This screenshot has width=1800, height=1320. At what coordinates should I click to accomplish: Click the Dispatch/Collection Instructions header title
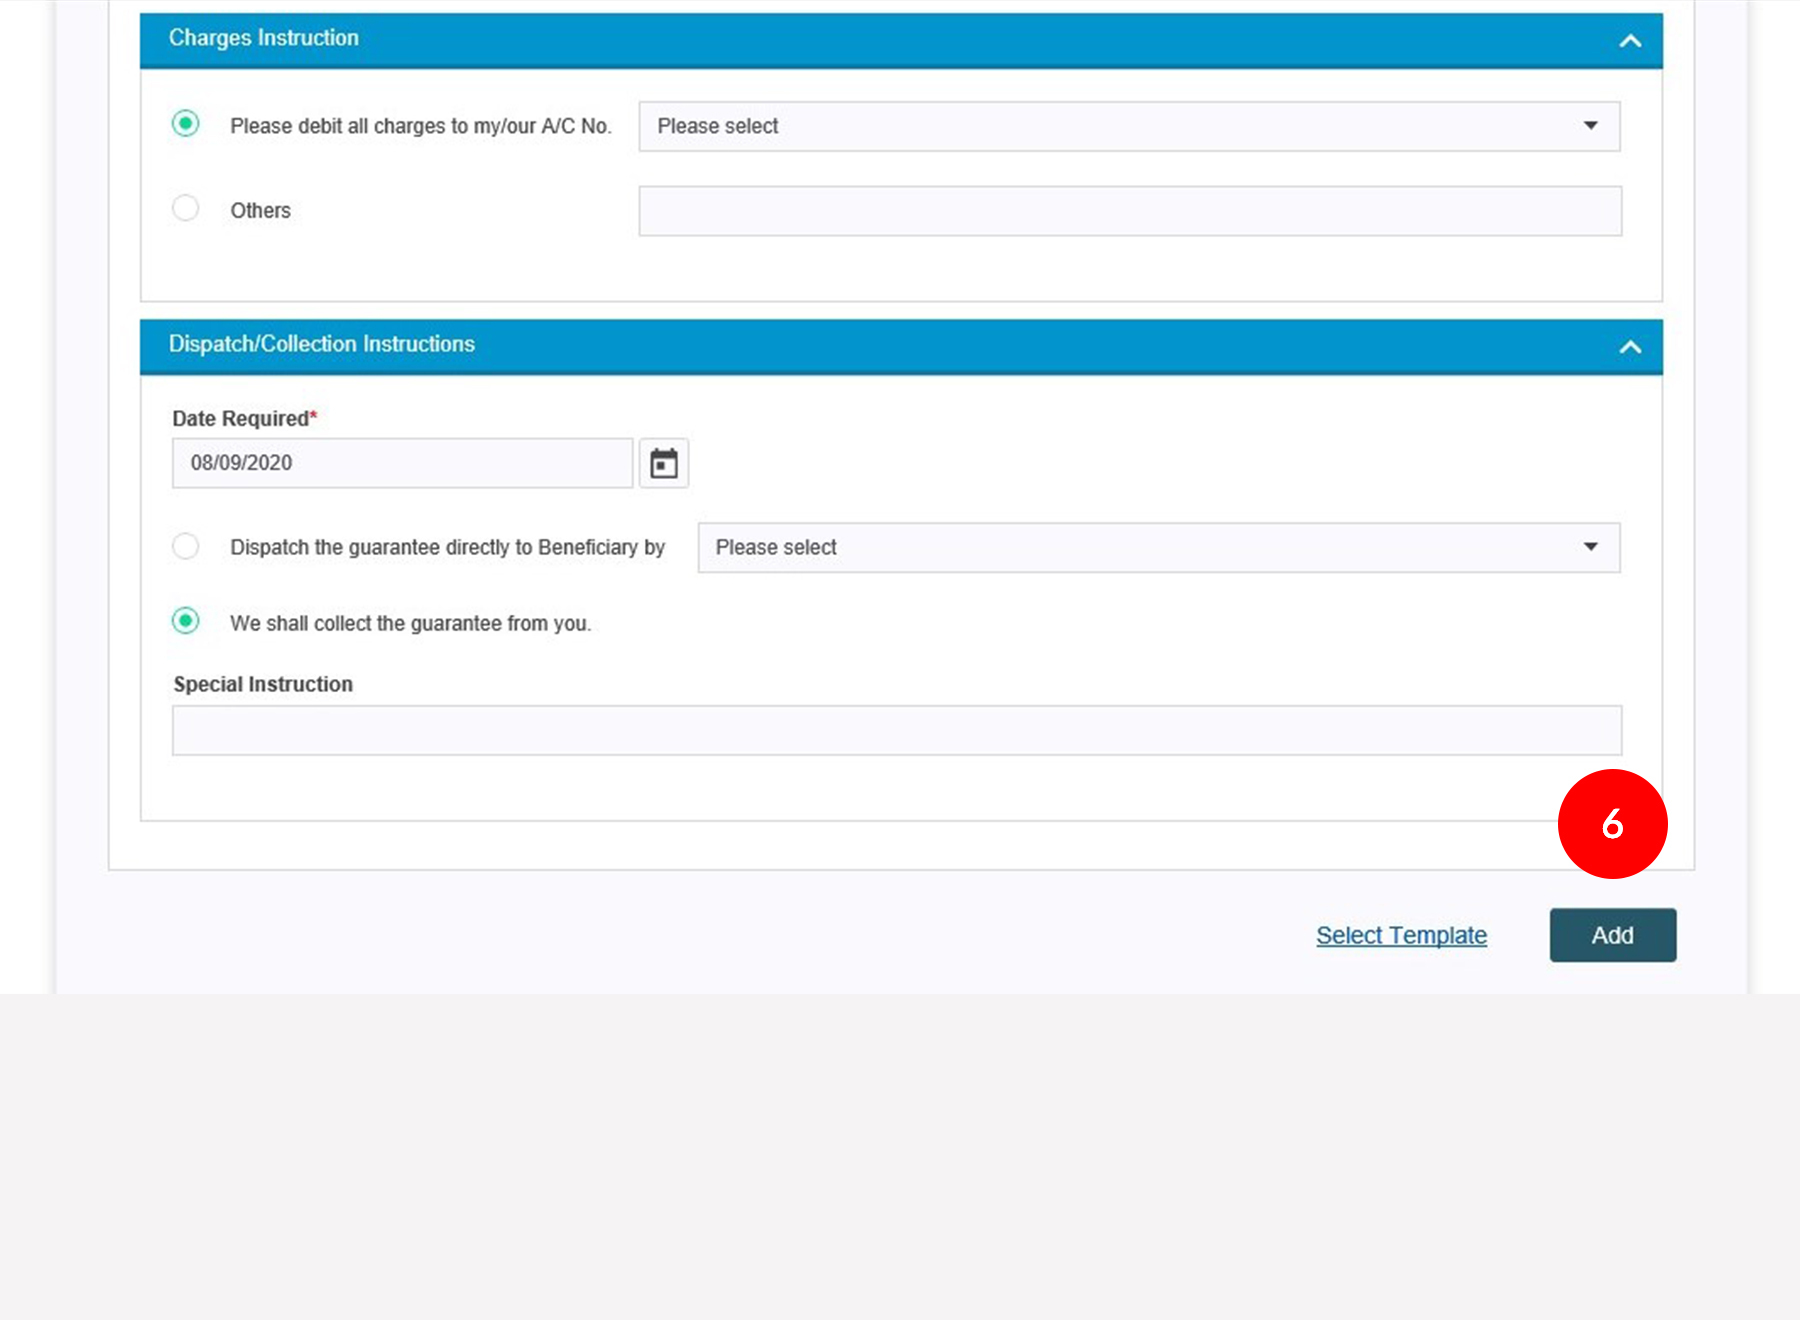point(322,344)
